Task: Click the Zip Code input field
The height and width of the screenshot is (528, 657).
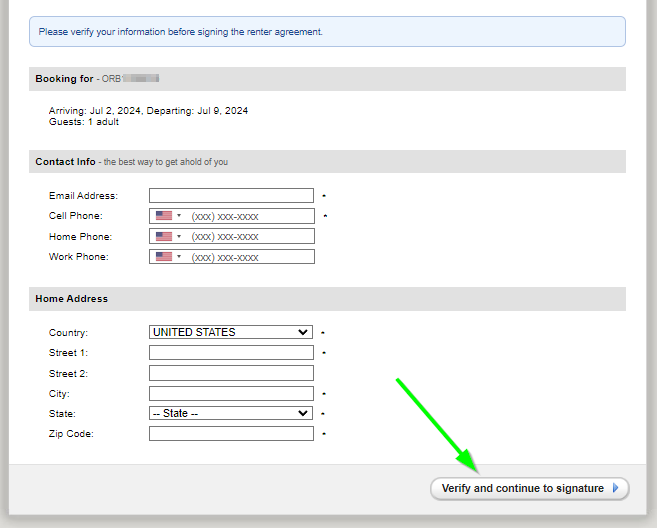Action: pyautogui.click(x=231, y=434)
